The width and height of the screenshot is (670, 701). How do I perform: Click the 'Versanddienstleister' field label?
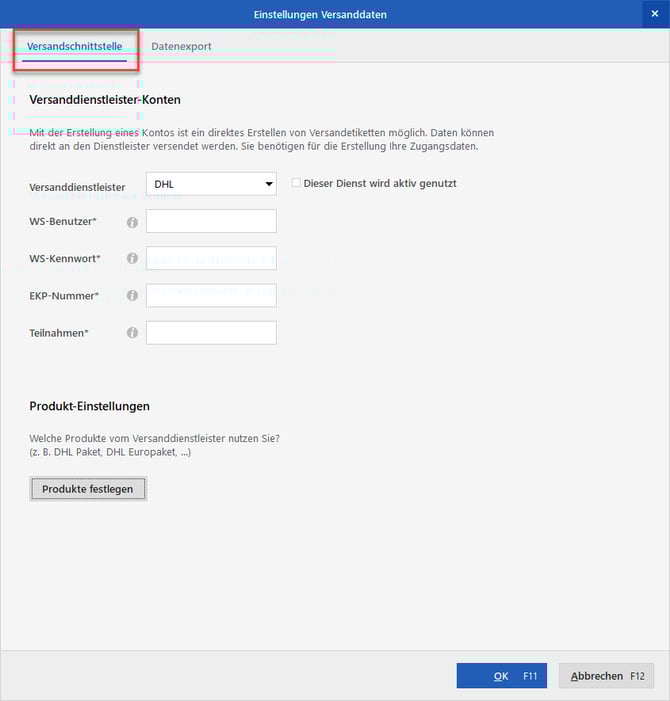click(x=78, y=186)
